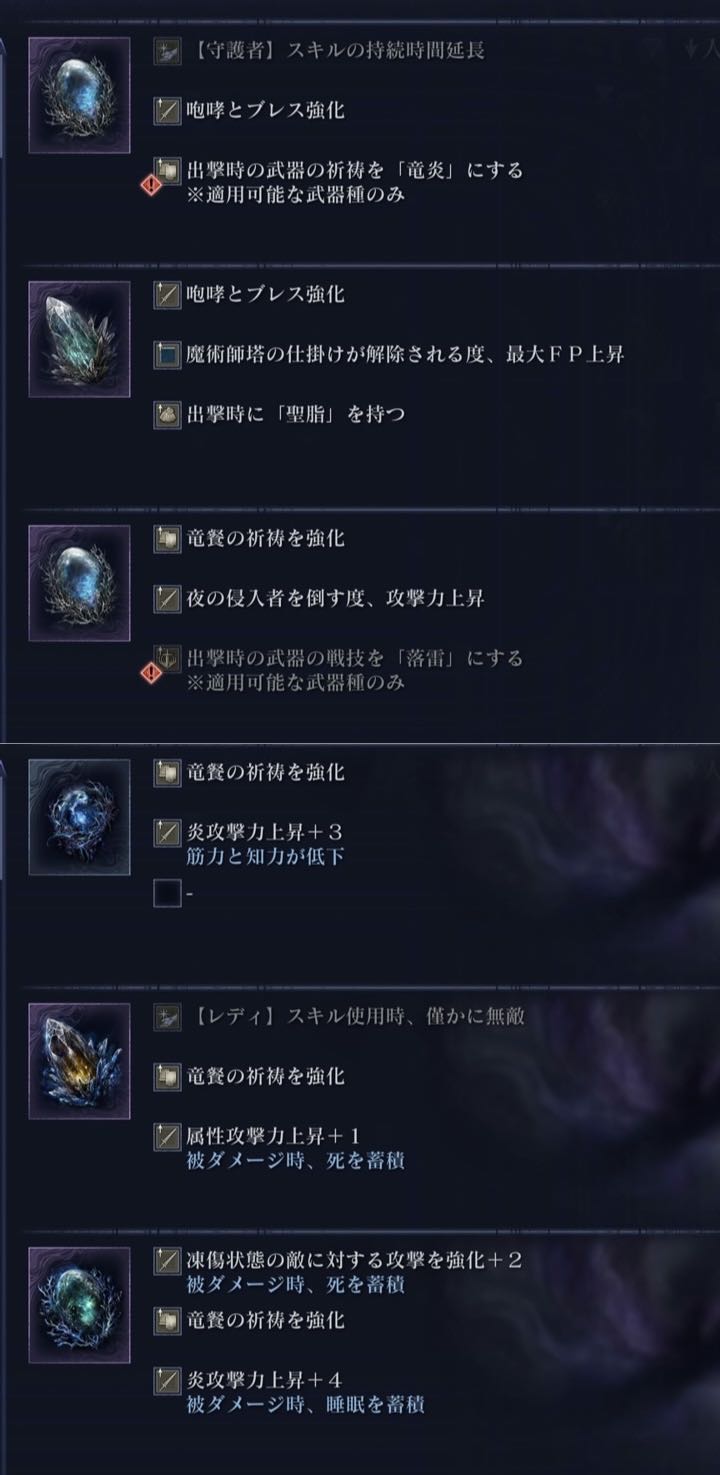Select the amber crystal relic for レディ

point(79,1061)
